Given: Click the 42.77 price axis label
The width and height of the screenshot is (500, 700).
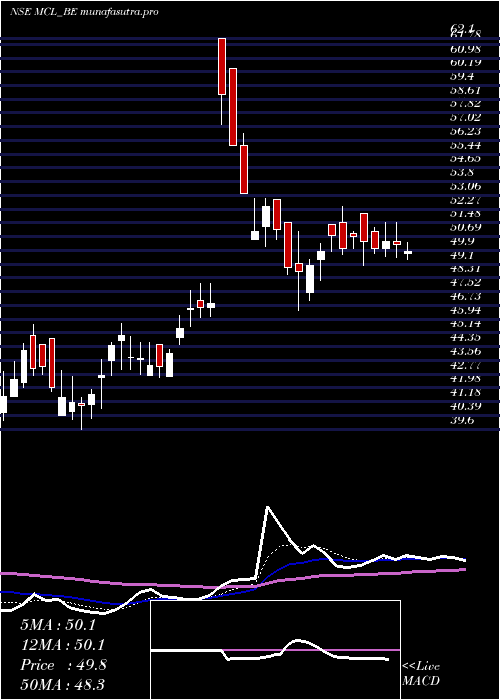Looking at the screenshot, I should pos(465,365).
